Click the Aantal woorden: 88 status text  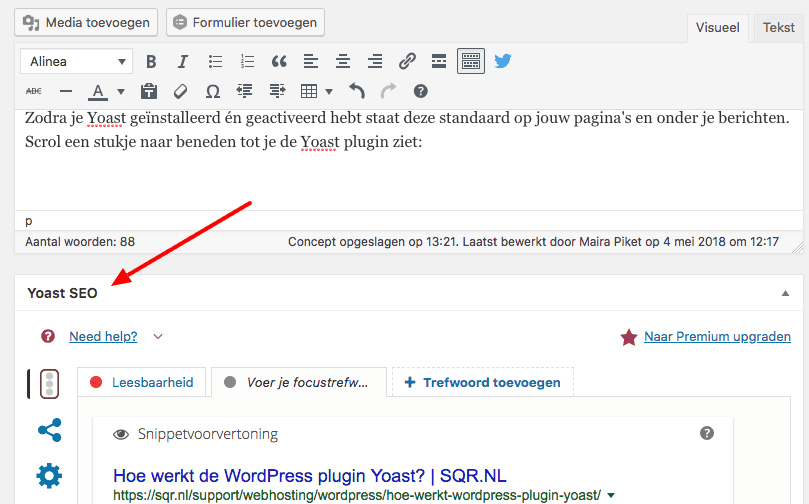click(80, 241)
